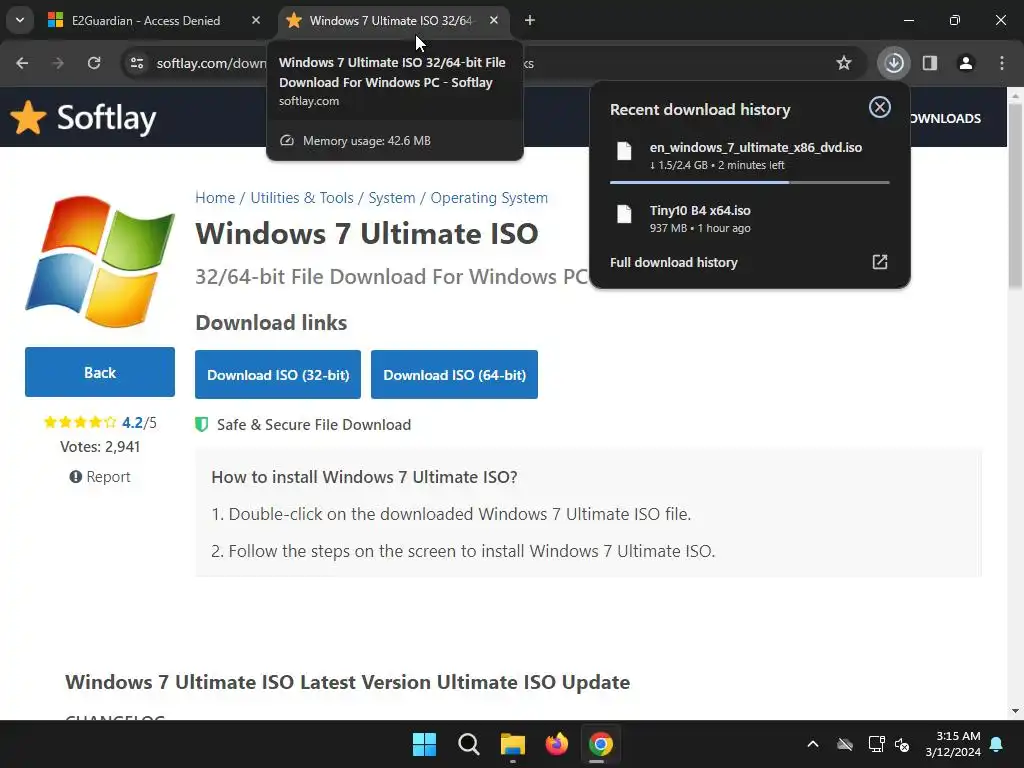Select the Windows 7 Ultimate ISO tab
Viewport: 1024px width, 768px height.
(392, 20)
